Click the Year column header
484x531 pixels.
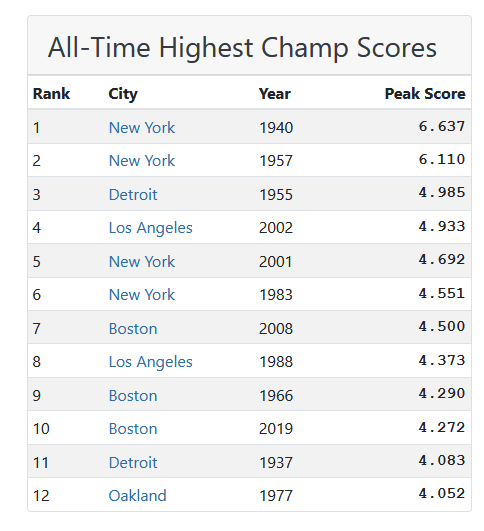coord(274,93)
